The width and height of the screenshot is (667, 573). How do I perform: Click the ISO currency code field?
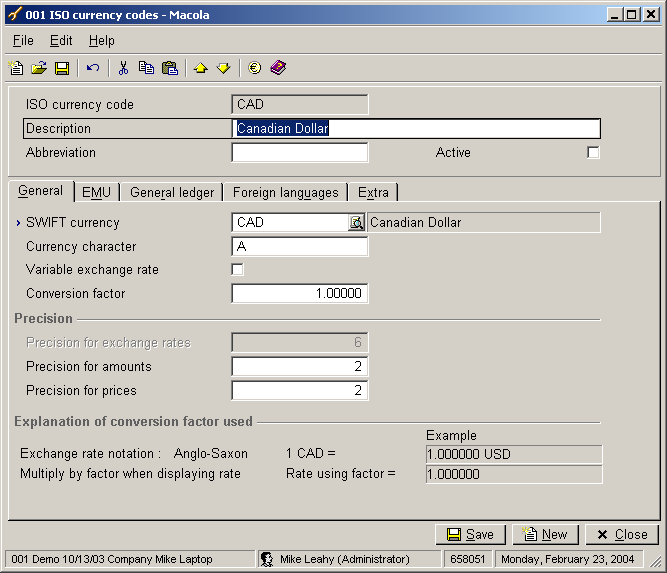300,104
